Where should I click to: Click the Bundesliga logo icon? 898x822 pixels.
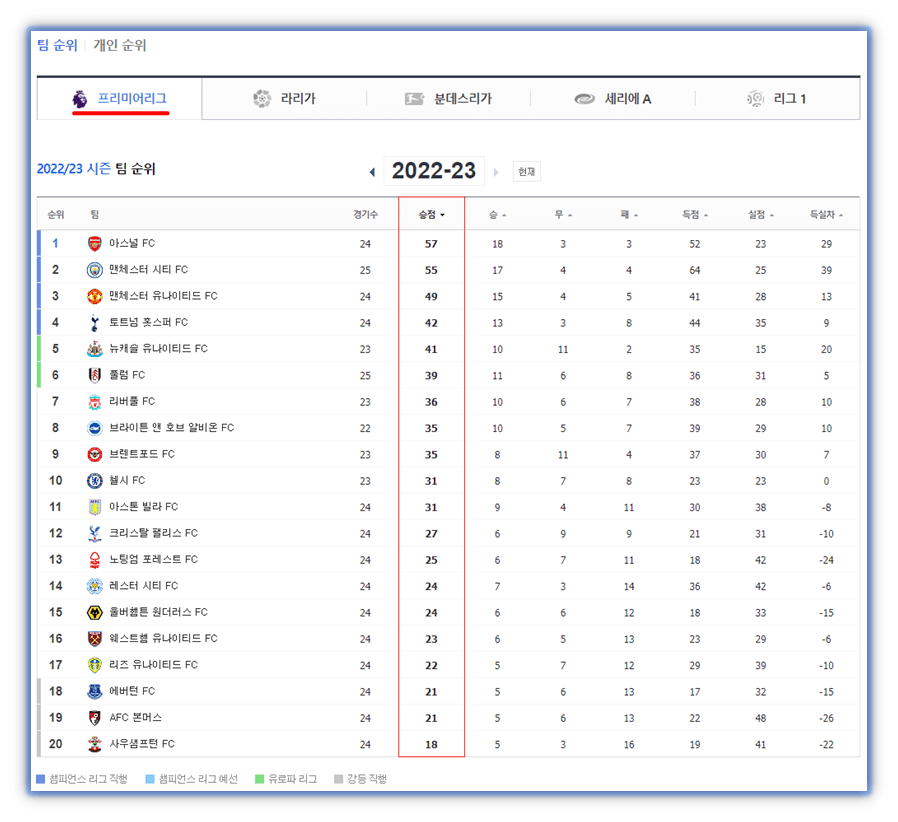(414, 99)
